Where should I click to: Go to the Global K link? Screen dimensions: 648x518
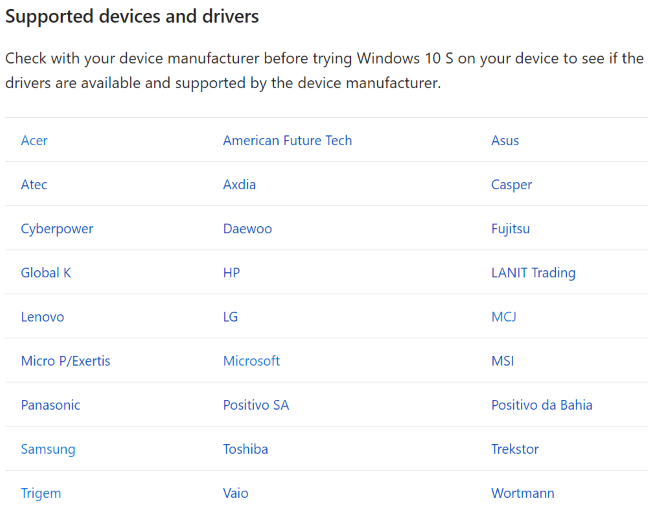(x=46, y=273)
